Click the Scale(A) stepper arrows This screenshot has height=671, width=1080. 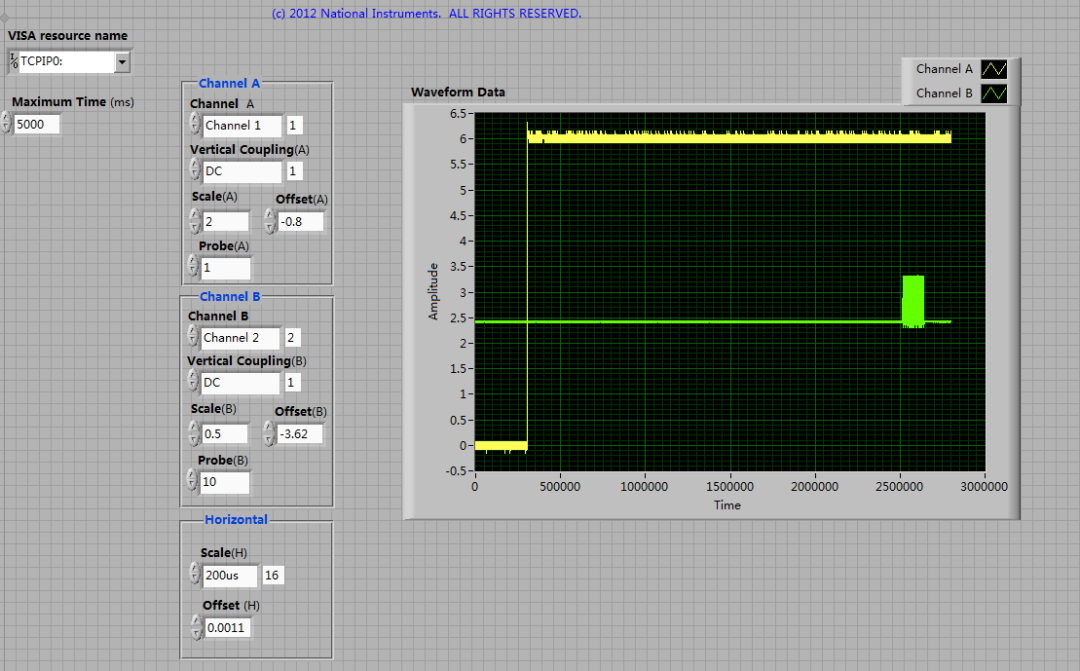(195, 222)
